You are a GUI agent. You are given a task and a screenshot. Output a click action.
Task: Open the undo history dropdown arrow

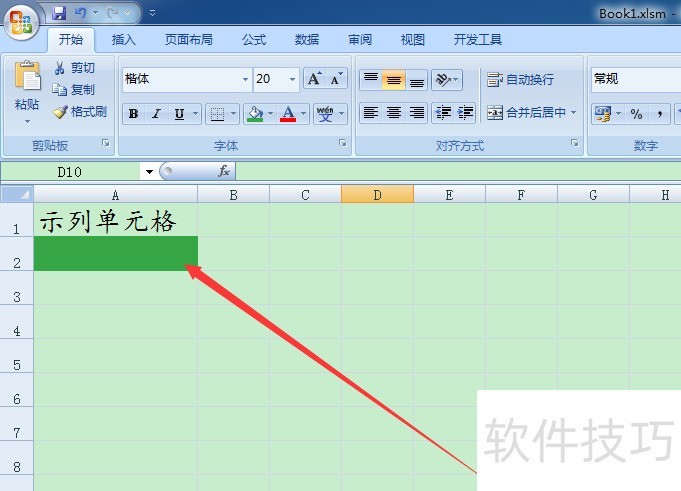coord(96,13)
